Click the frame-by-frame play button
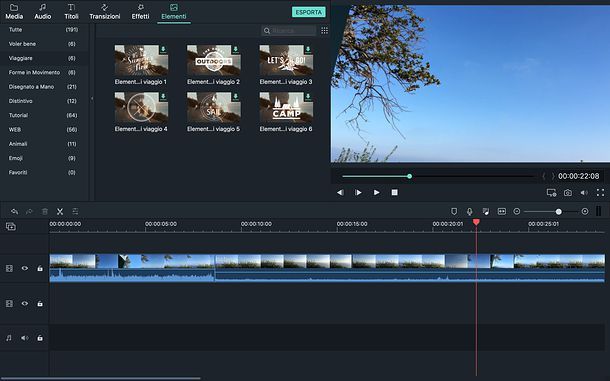This screenshot has width=610, height=381. 358,192
